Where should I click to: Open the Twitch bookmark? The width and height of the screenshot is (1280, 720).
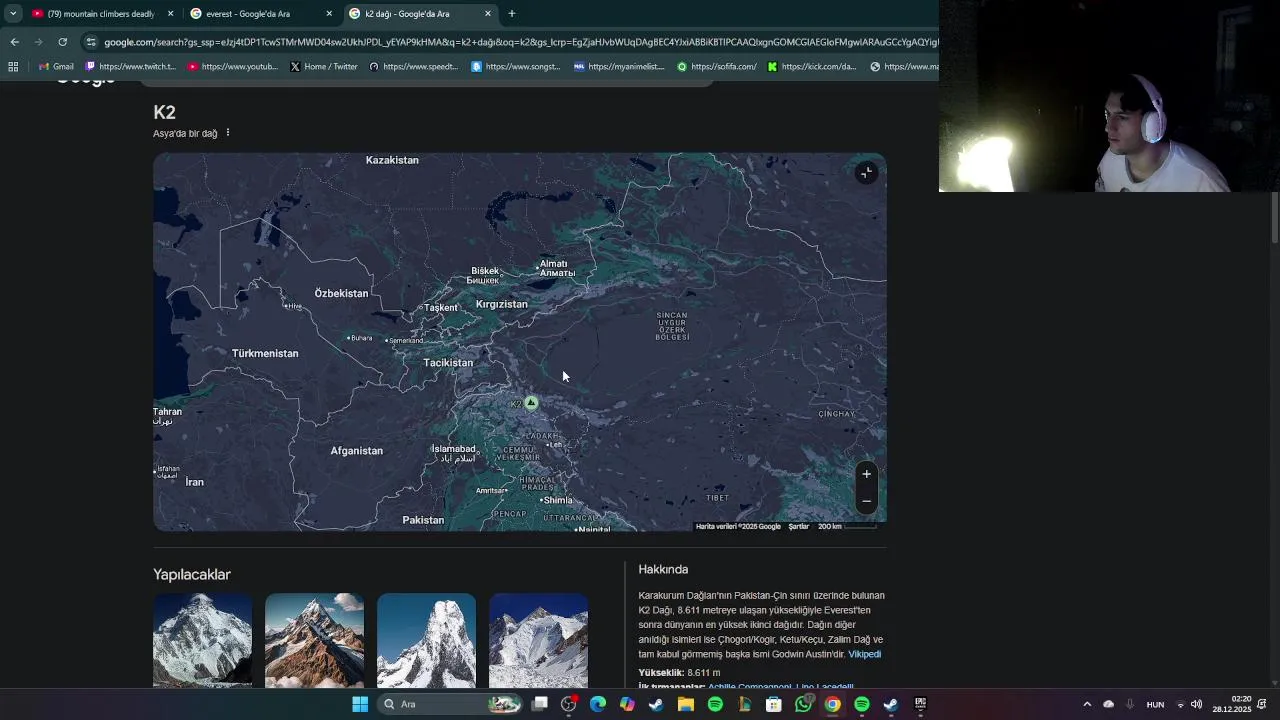pyautogui.click(x=131, y=67)
